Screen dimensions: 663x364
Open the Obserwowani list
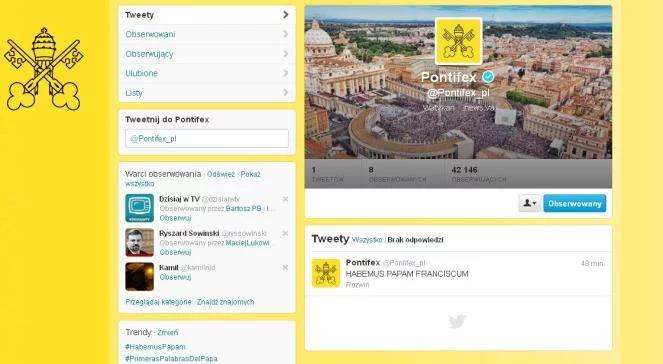(207, 34)
